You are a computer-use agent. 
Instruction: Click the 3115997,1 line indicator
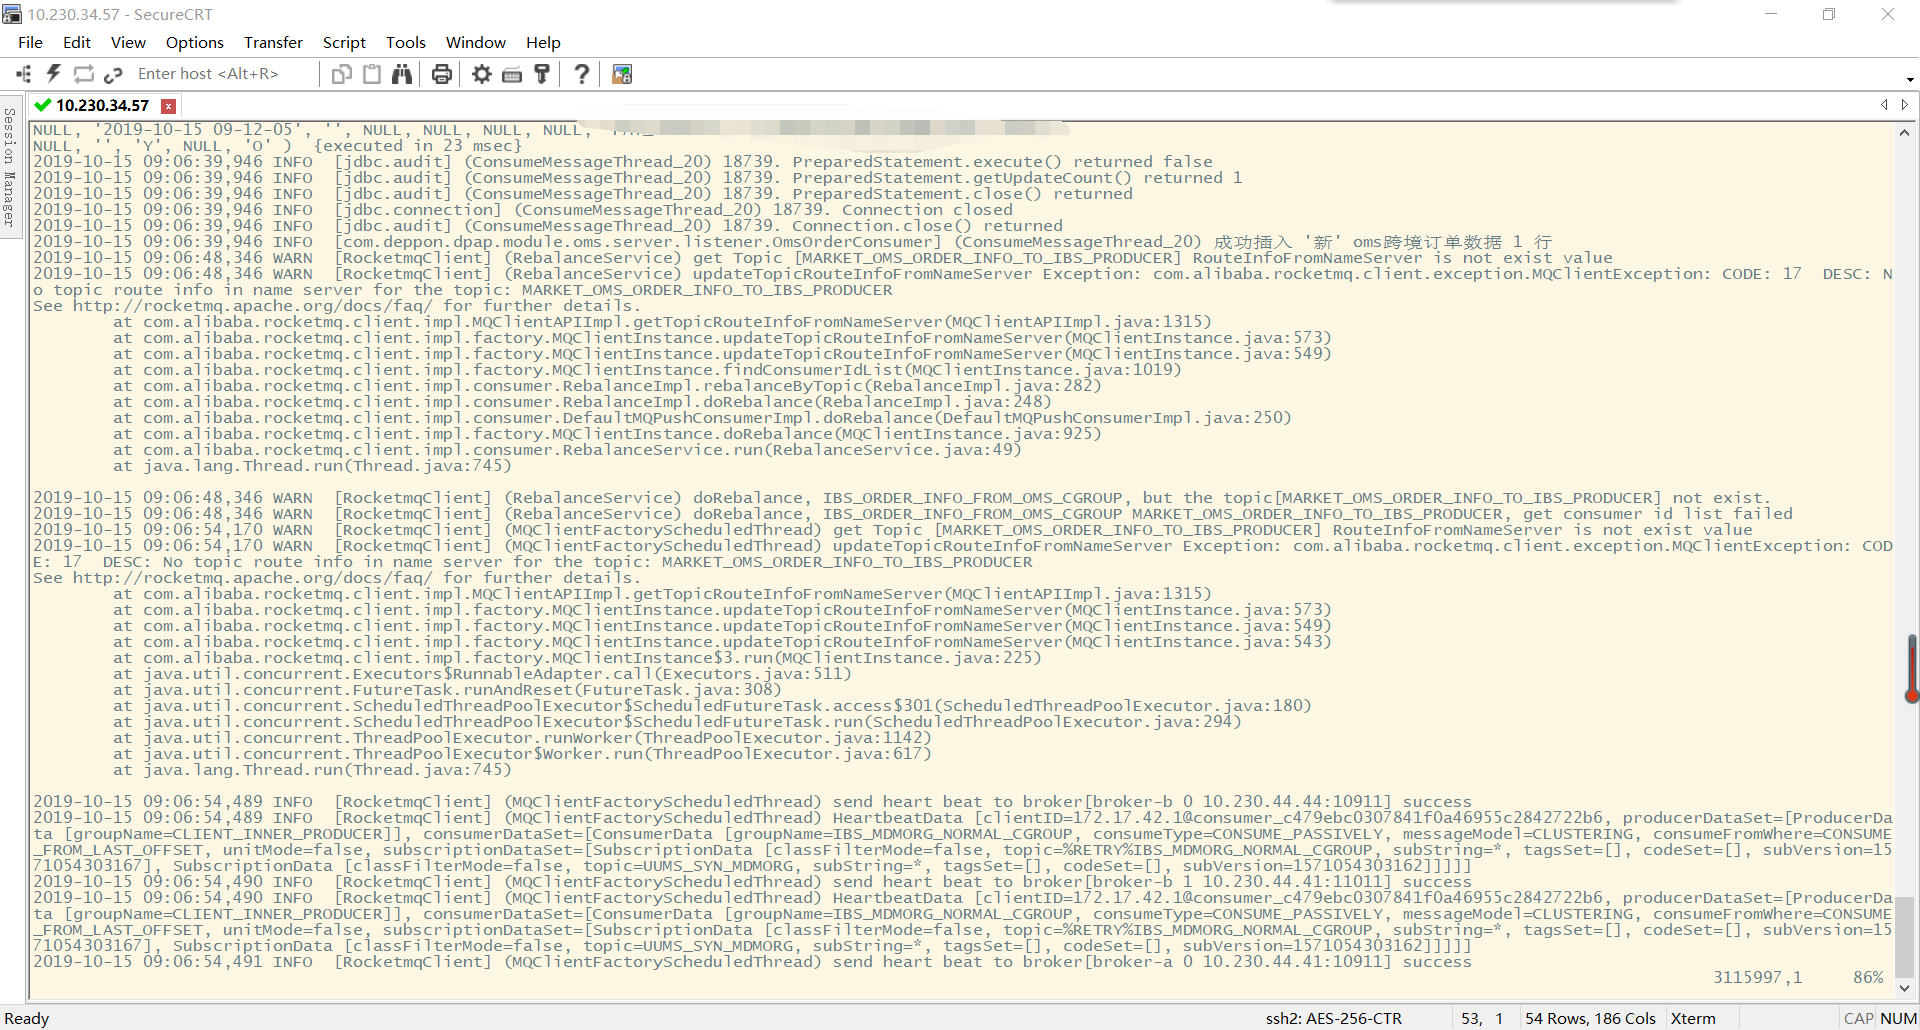[x=1758, y=978]
